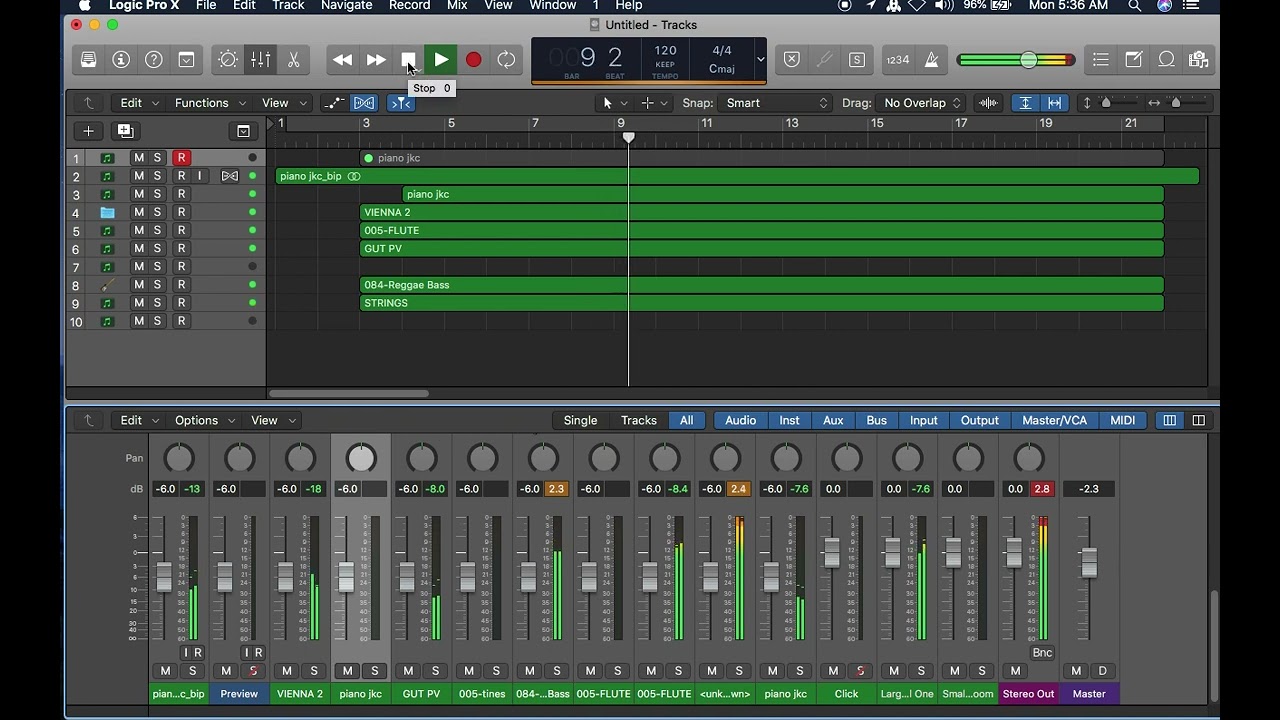Open the Library panel button
1280x720 pixels.
click(89, 60)
